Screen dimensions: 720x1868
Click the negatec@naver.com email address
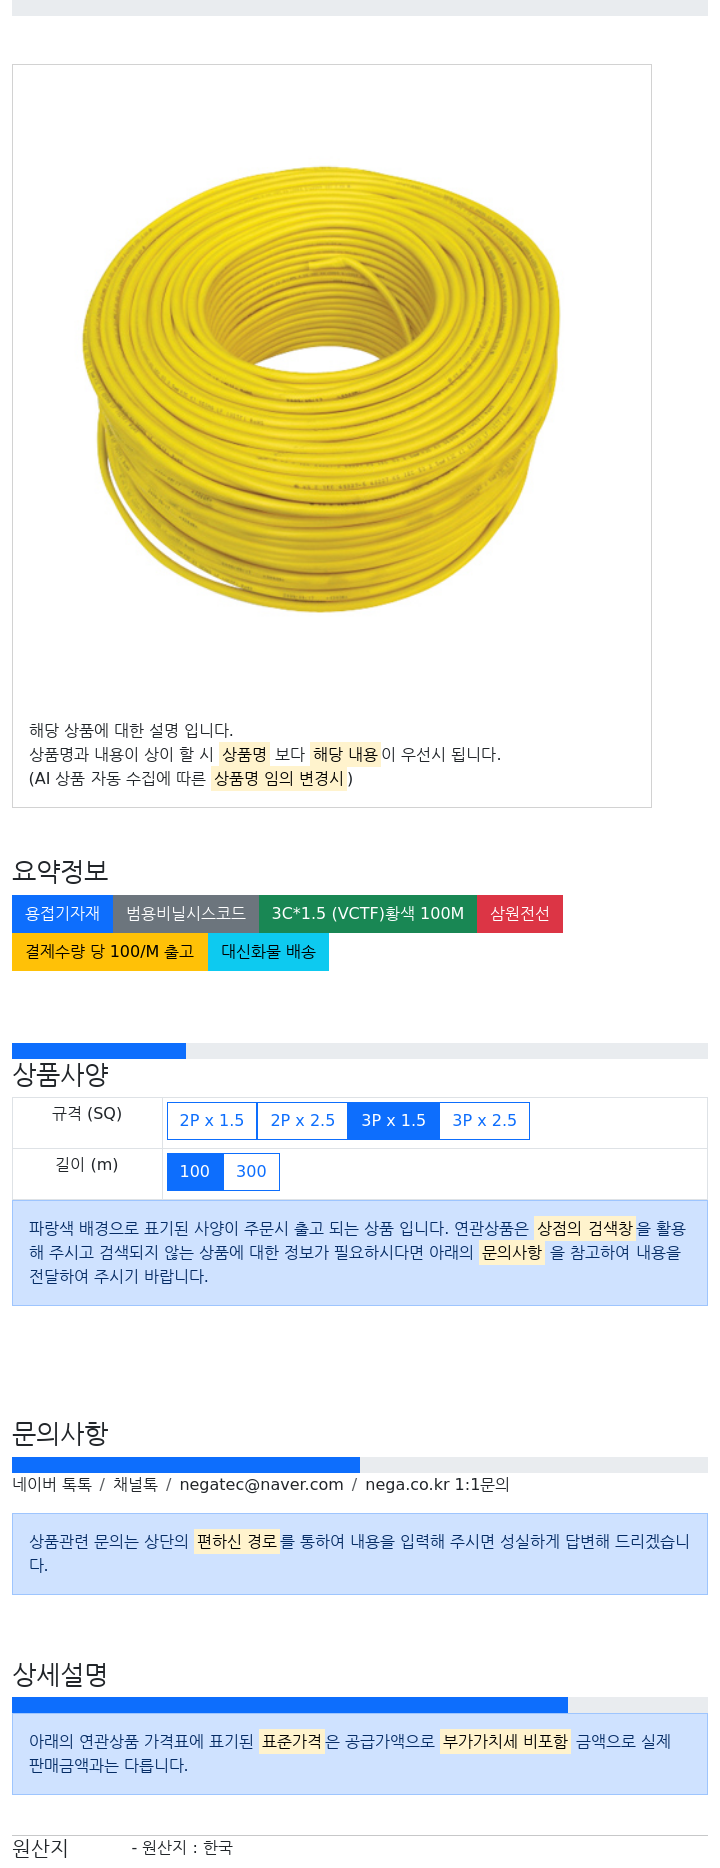(261, 1485)
